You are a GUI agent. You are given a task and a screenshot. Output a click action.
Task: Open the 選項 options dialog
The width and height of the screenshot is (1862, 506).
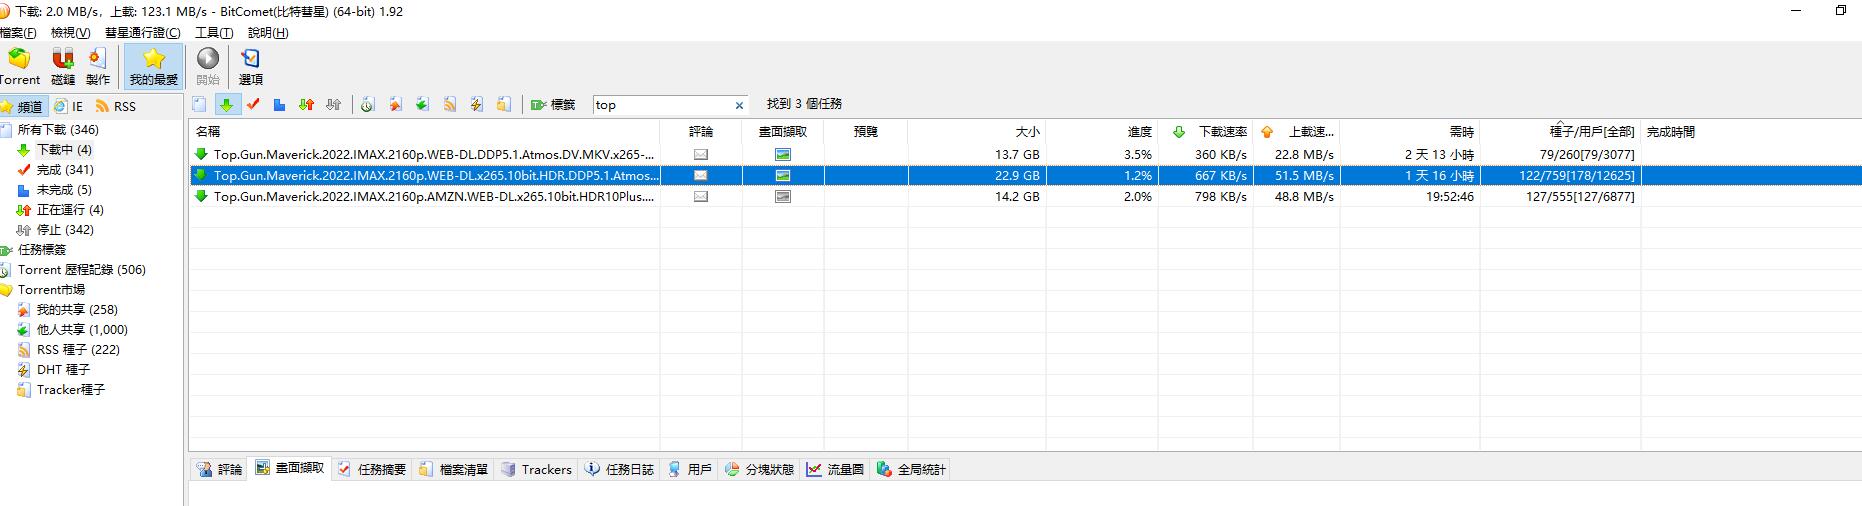251,67
